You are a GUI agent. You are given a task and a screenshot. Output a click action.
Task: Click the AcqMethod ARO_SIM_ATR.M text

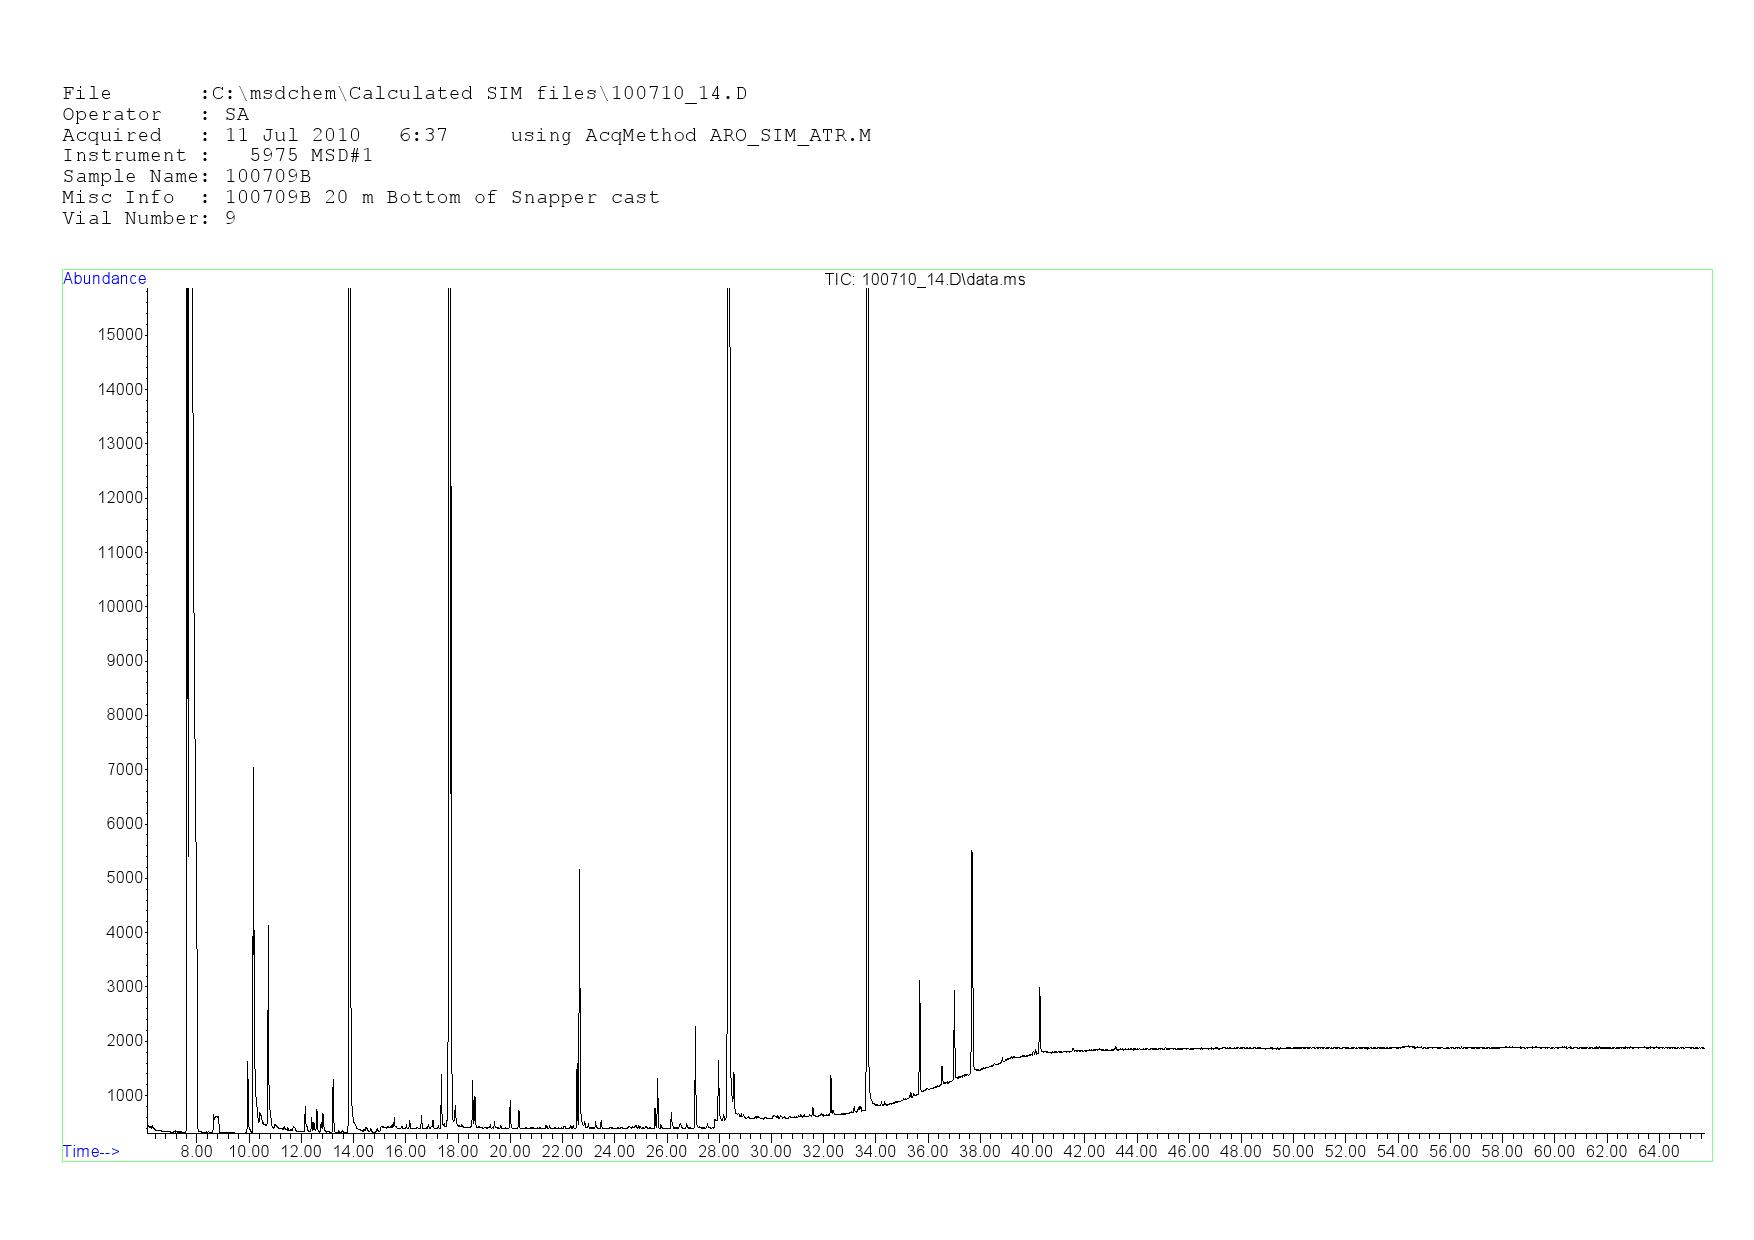click(690, 136)
